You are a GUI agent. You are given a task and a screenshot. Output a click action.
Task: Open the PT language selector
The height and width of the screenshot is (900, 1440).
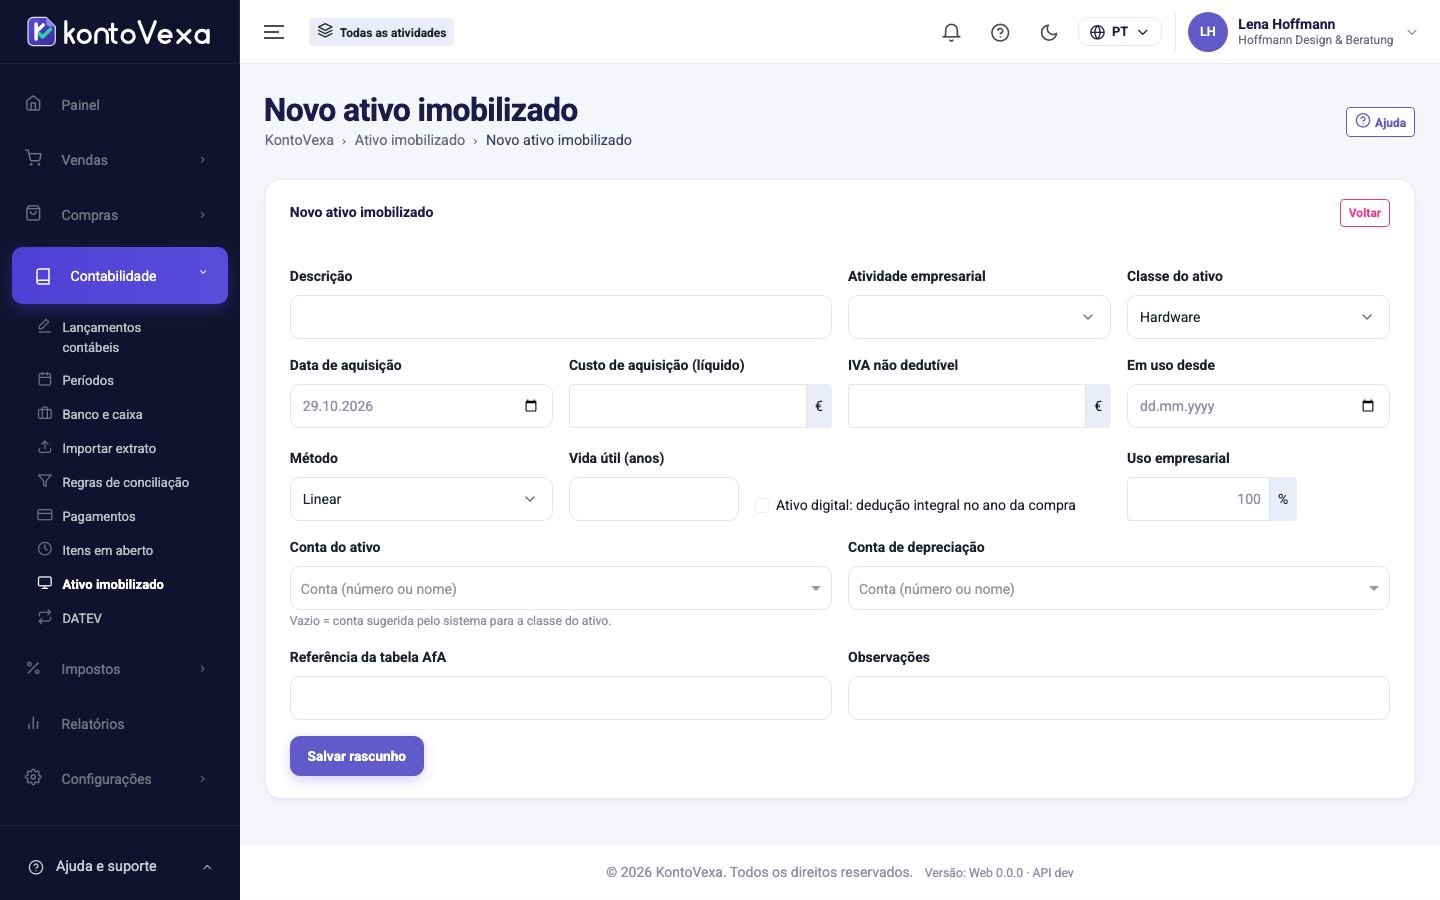tap(1119, 32)
